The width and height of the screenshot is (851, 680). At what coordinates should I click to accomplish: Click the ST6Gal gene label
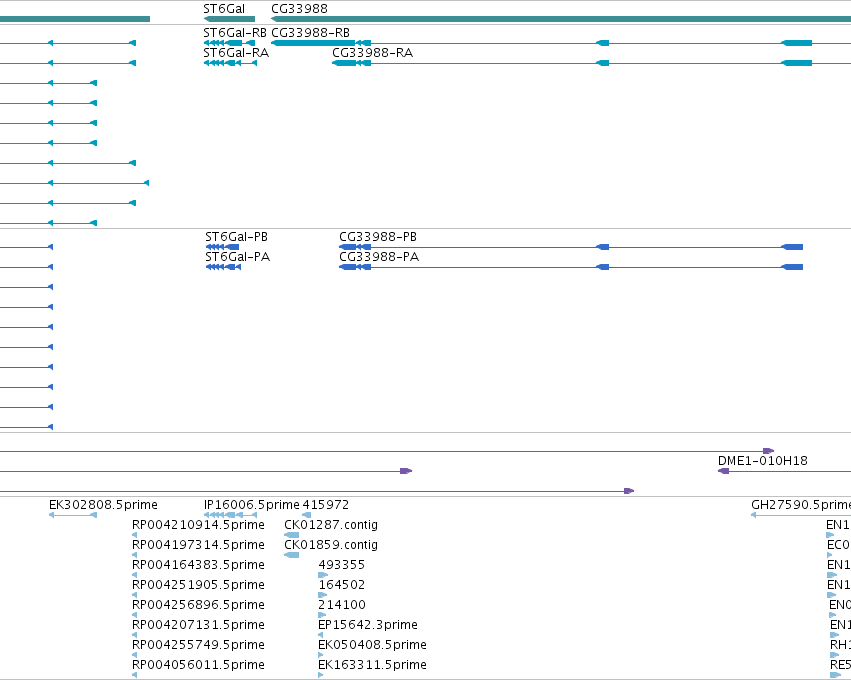[x=224, y=9]
